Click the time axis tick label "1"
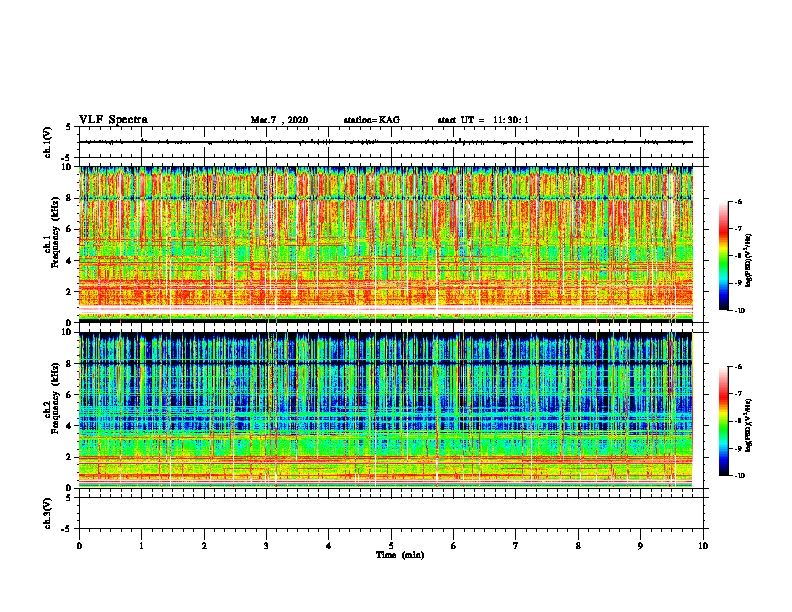The height and width of the screenshot is (612, 792). click(x=141, y=546)
